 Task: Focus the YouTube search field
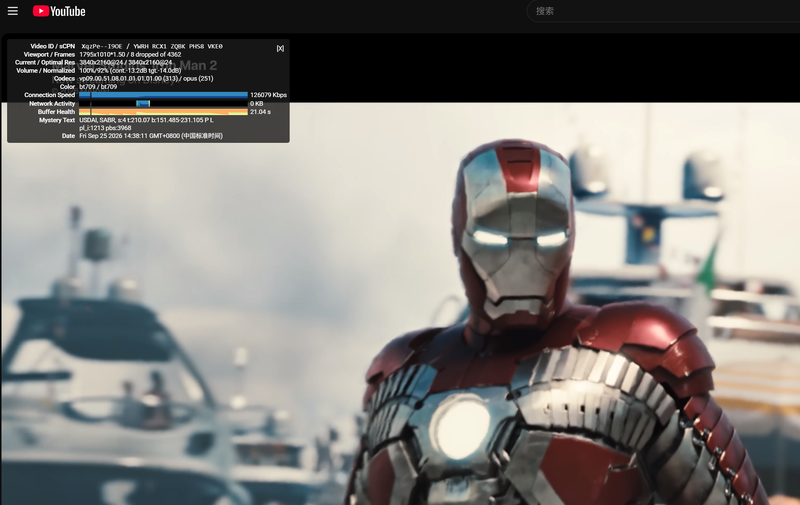pos(663,11)
